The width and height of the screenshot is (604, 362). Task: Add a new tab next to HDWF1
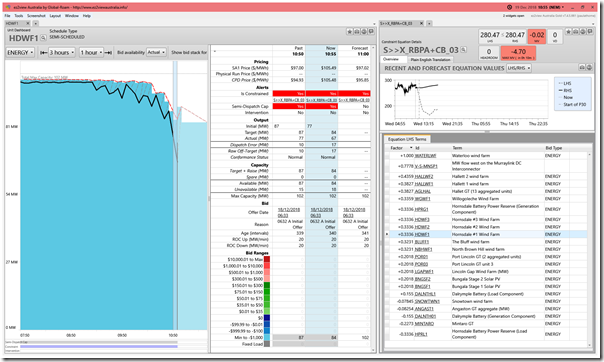[35, 23]
